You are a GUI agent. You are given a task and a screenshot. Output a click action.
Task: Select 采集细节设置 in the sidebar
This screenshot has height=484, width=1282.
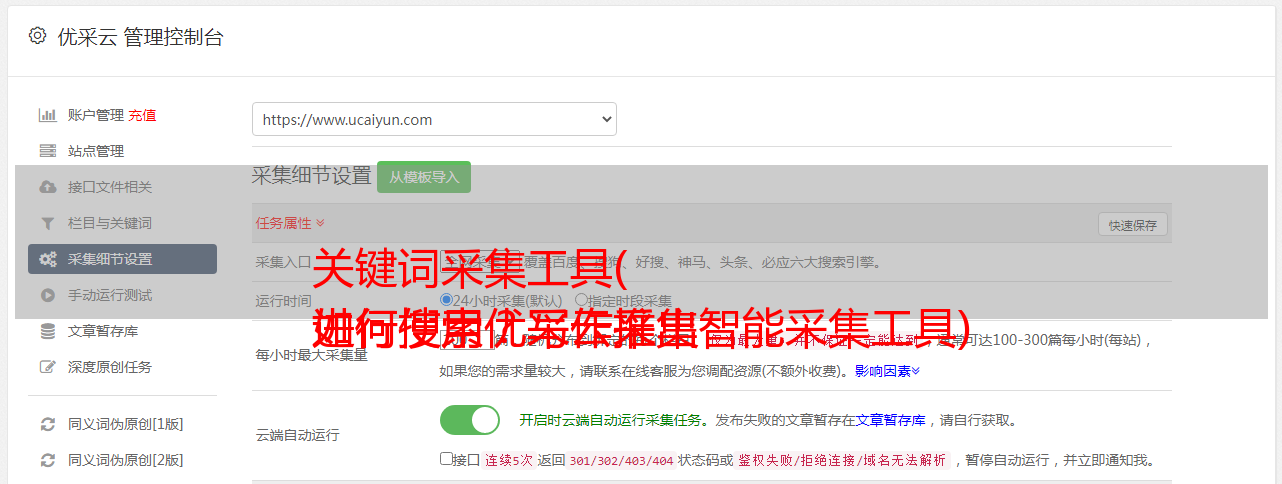[x=122, y=259]
